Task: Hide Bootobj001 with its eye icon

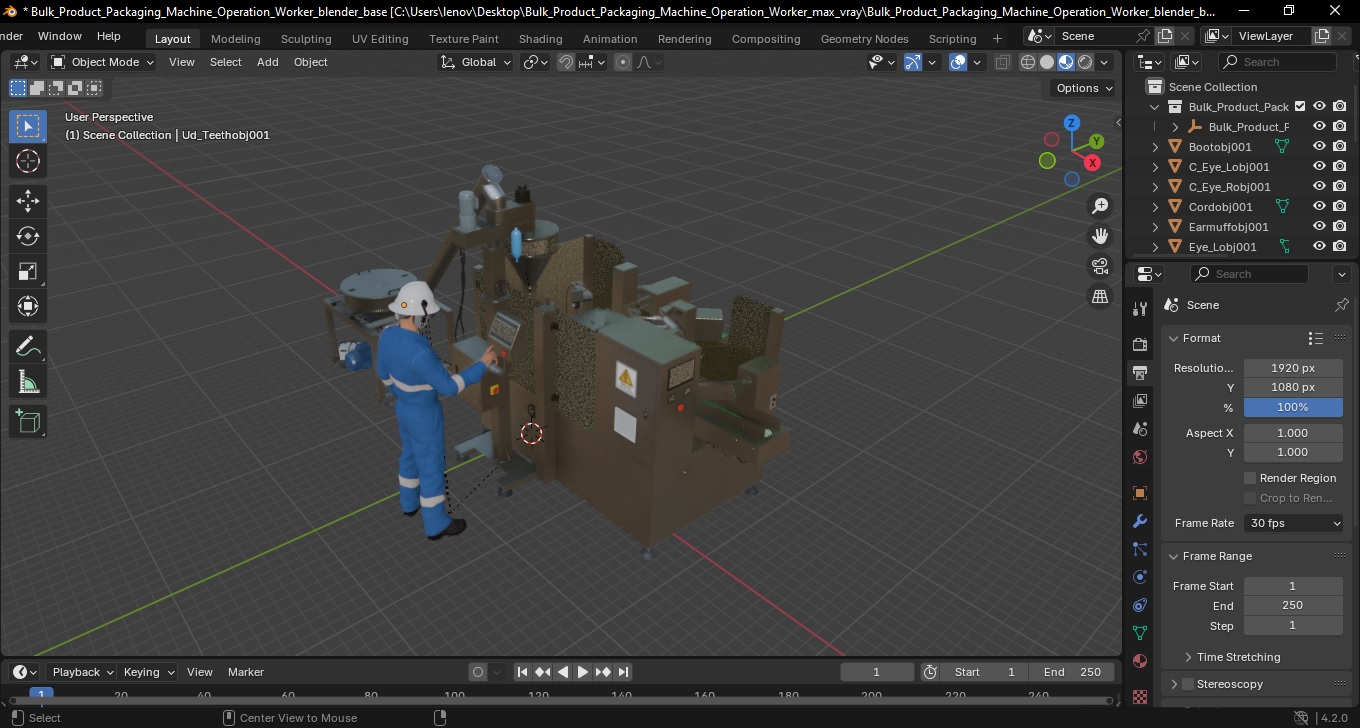Action: 1319,146
